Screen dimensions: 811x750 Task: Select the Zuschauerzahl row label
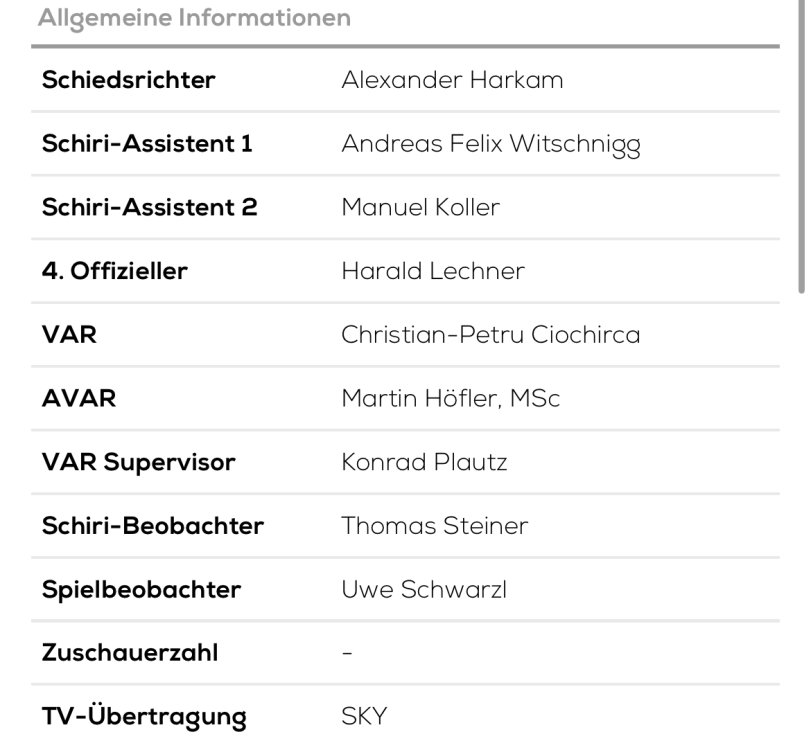(x=129, y=654)
